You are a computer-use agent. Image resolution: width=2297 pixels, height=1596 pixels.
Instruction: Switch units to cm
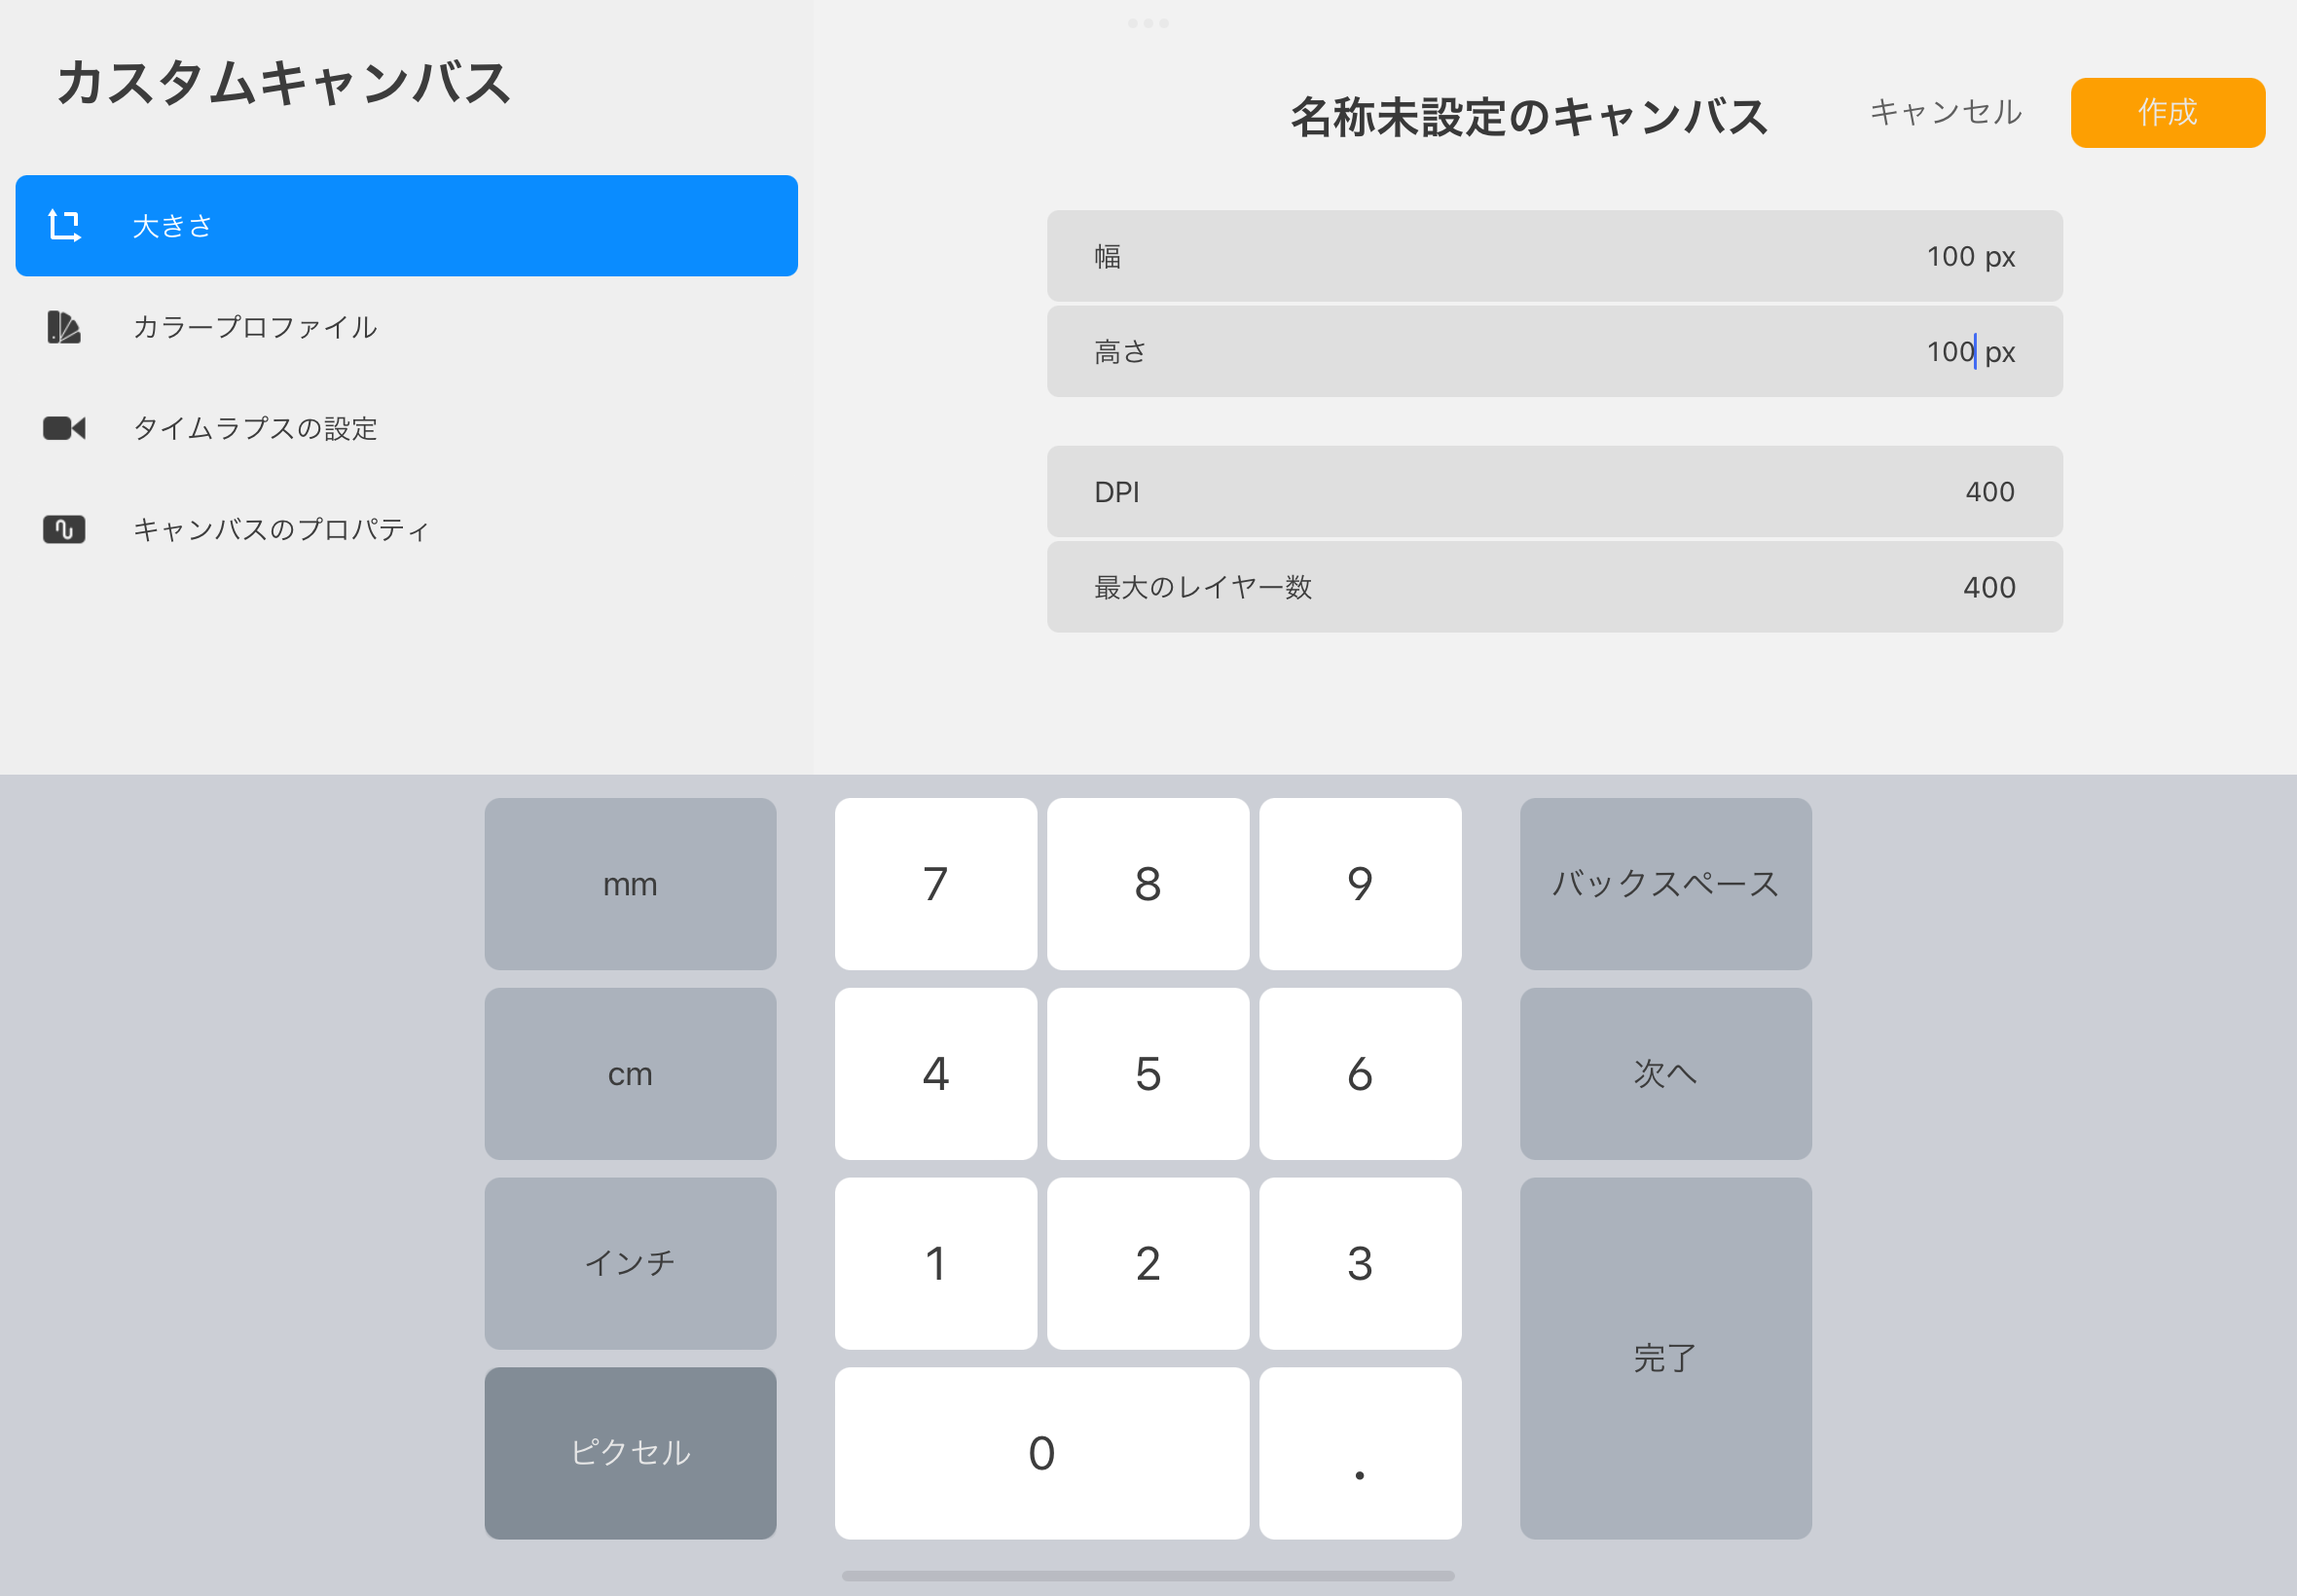[630, 1074]
